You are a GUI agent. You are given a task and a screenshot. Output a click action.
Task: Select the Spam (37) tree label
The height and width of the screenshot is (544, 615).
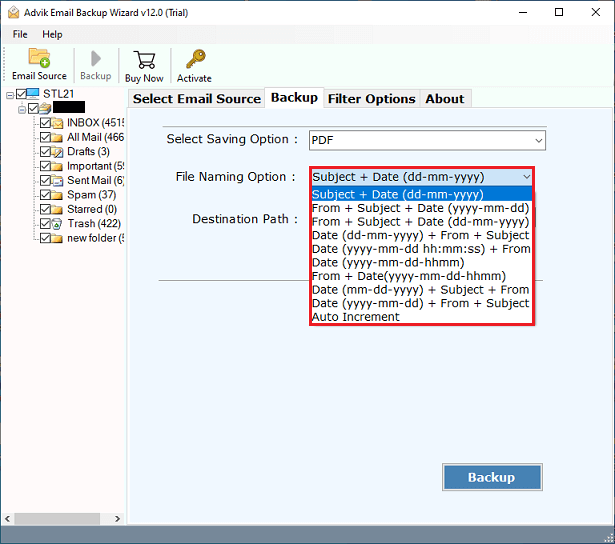91,195
